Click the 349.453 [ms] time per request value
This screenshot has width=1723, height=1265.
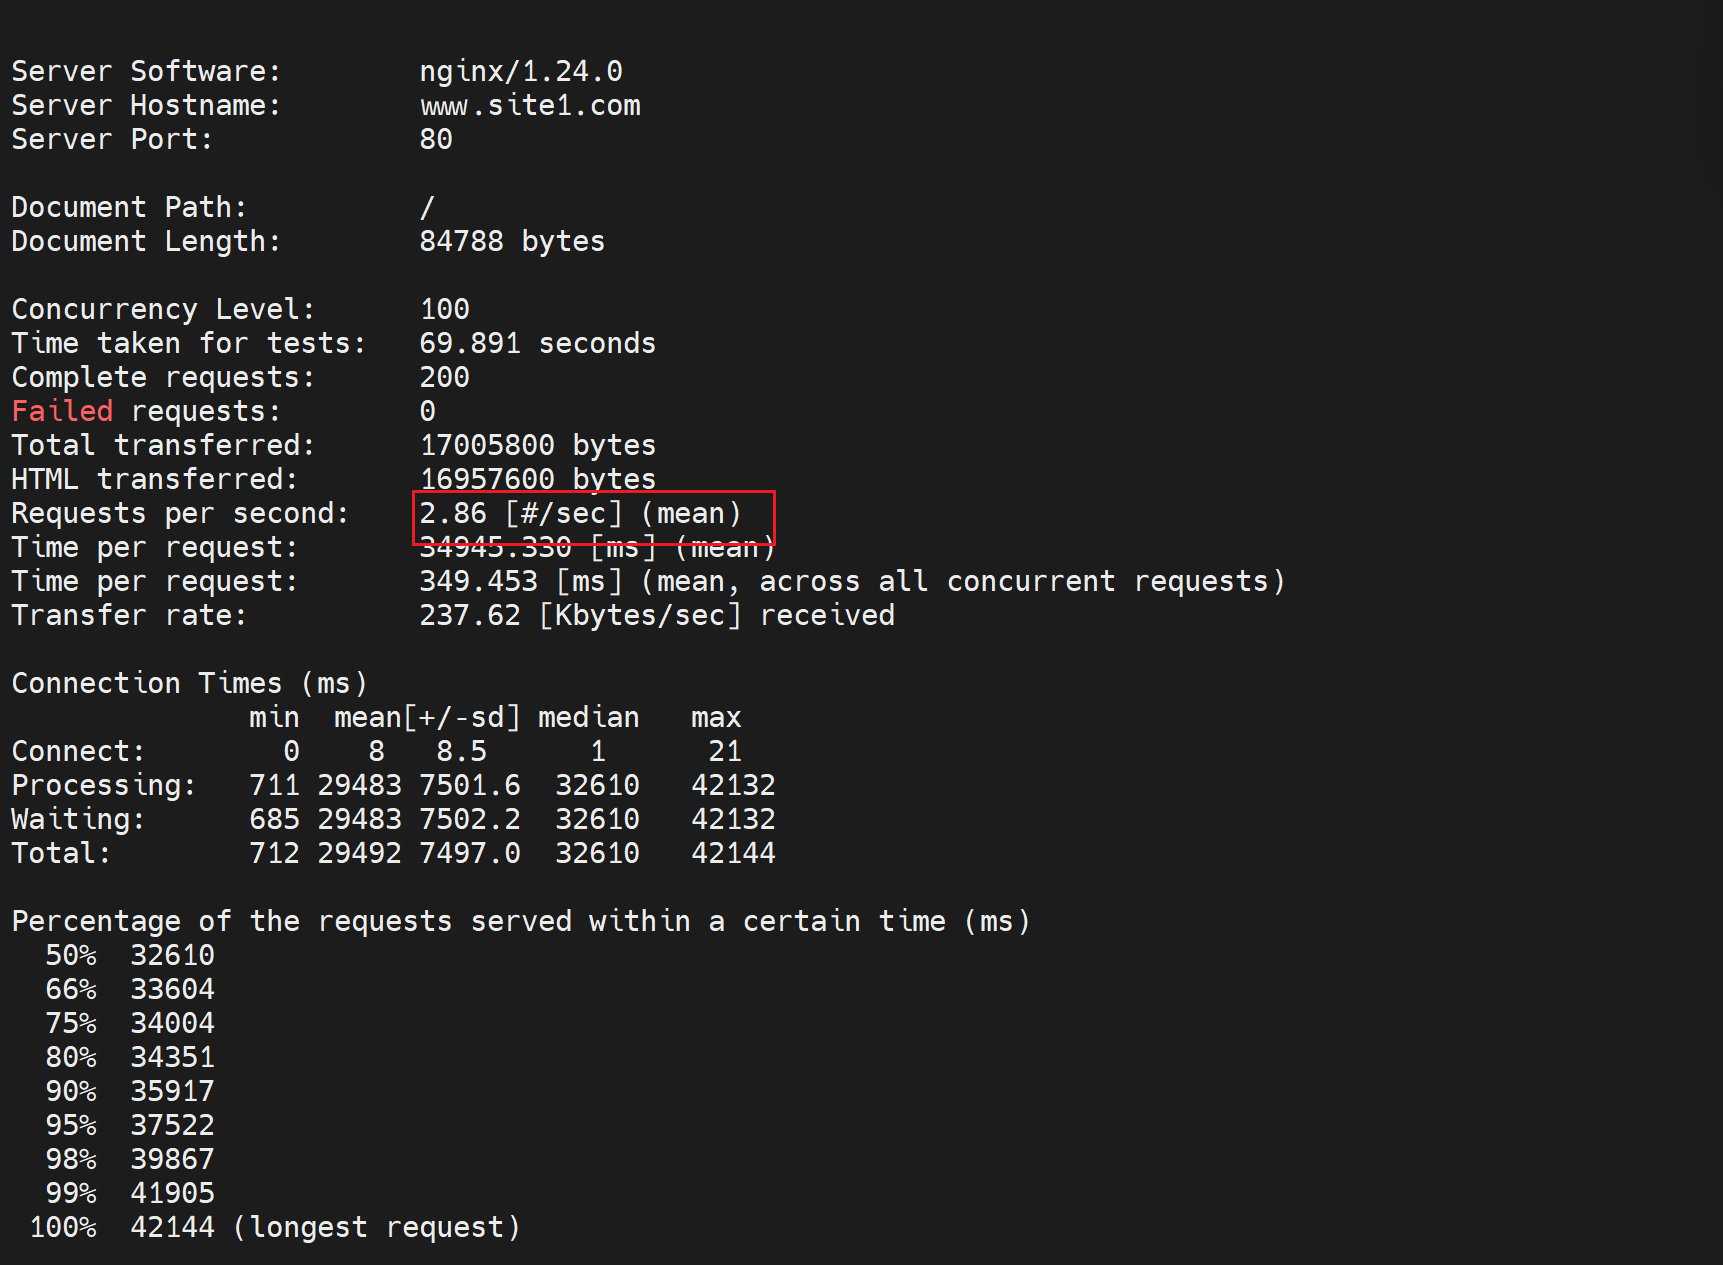(520, 582)
